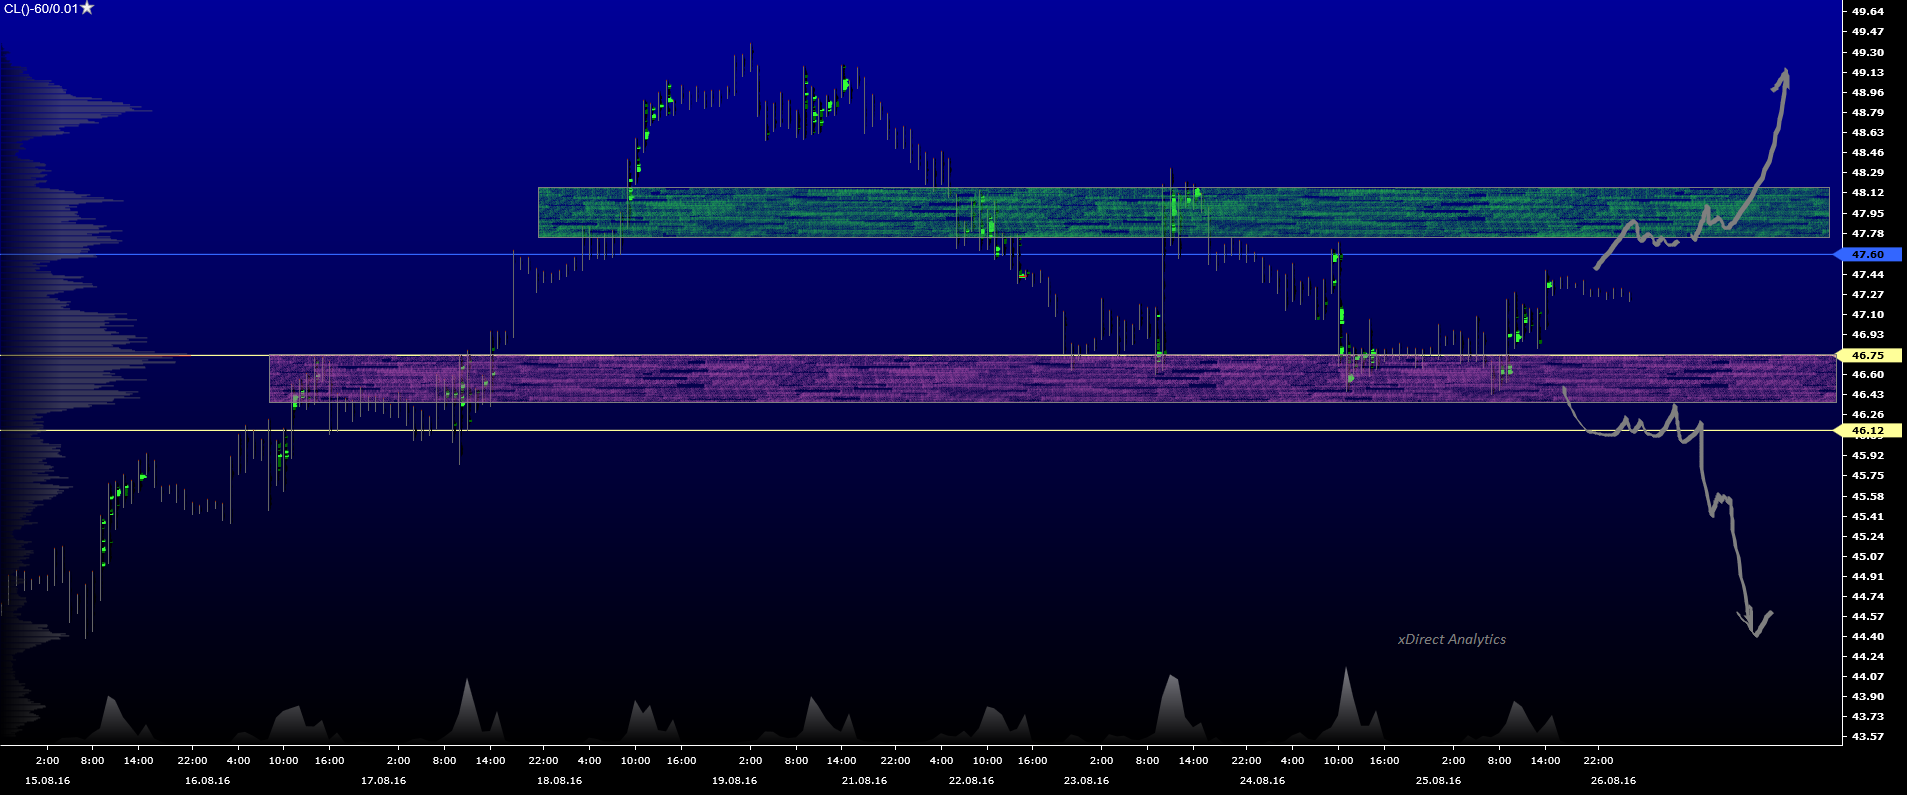Click the 15.08.16 date on time axis
Screen dimensions: 1907x795
tap(47, 780)
